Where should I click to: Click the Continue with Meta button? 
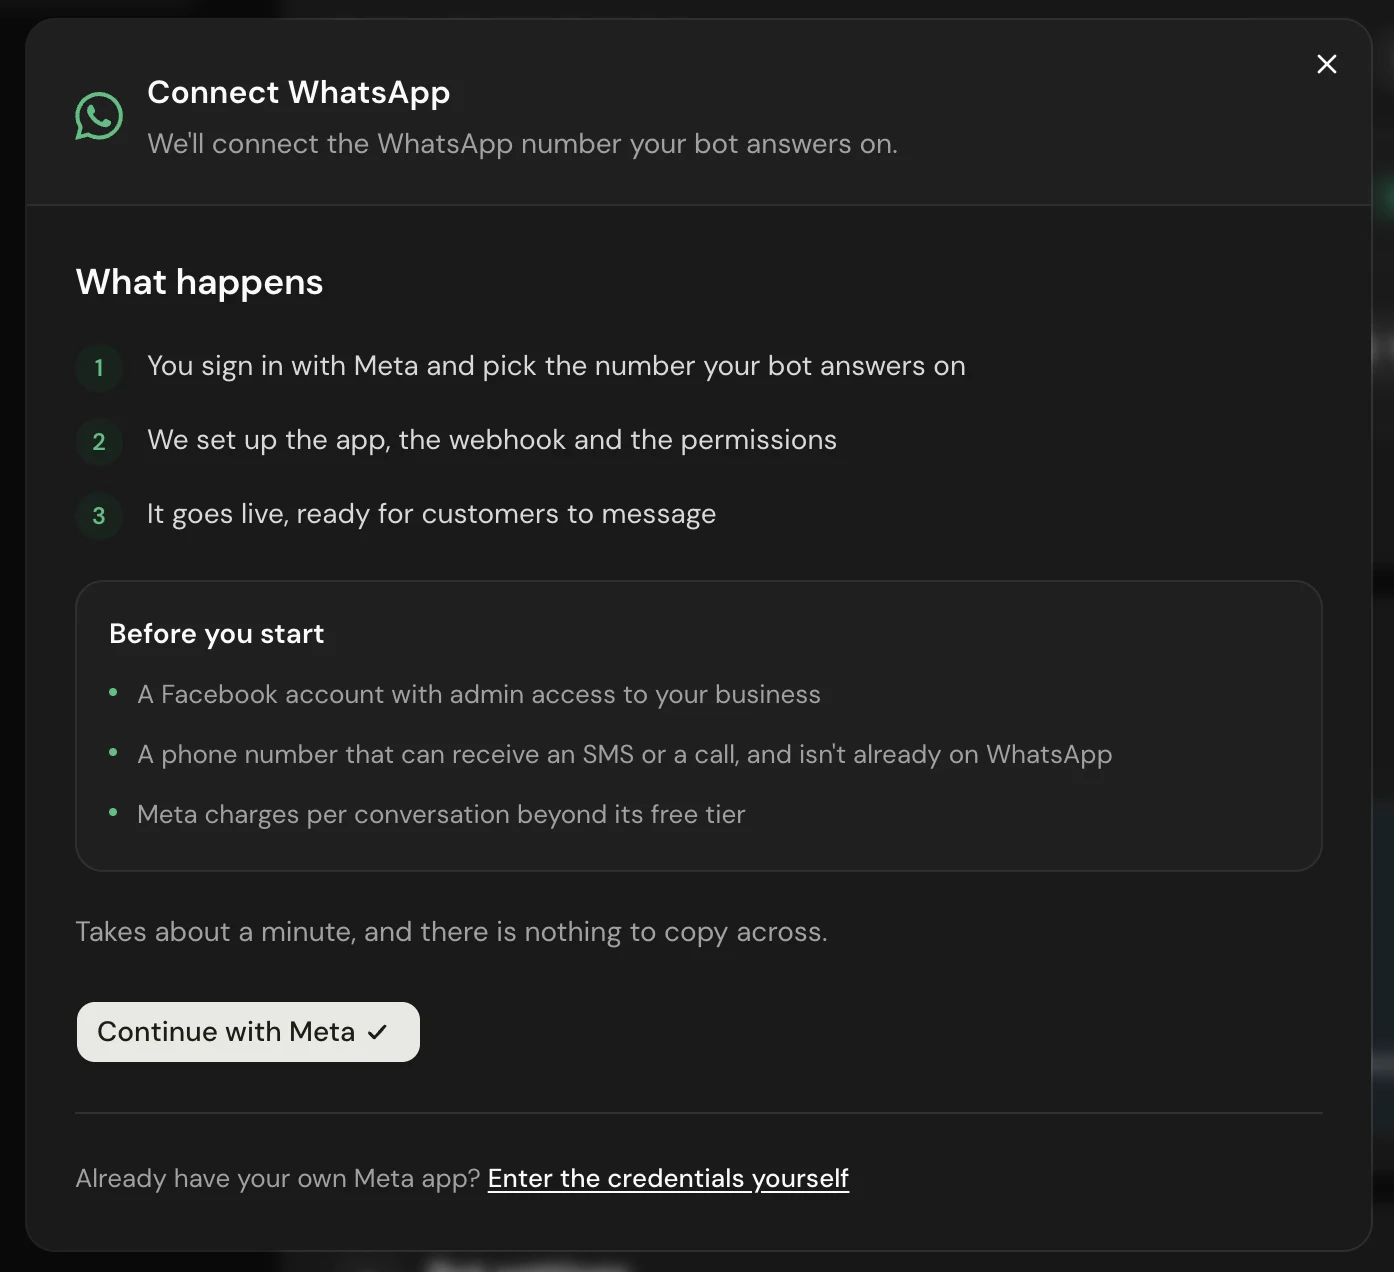[x=248, y=1032]
